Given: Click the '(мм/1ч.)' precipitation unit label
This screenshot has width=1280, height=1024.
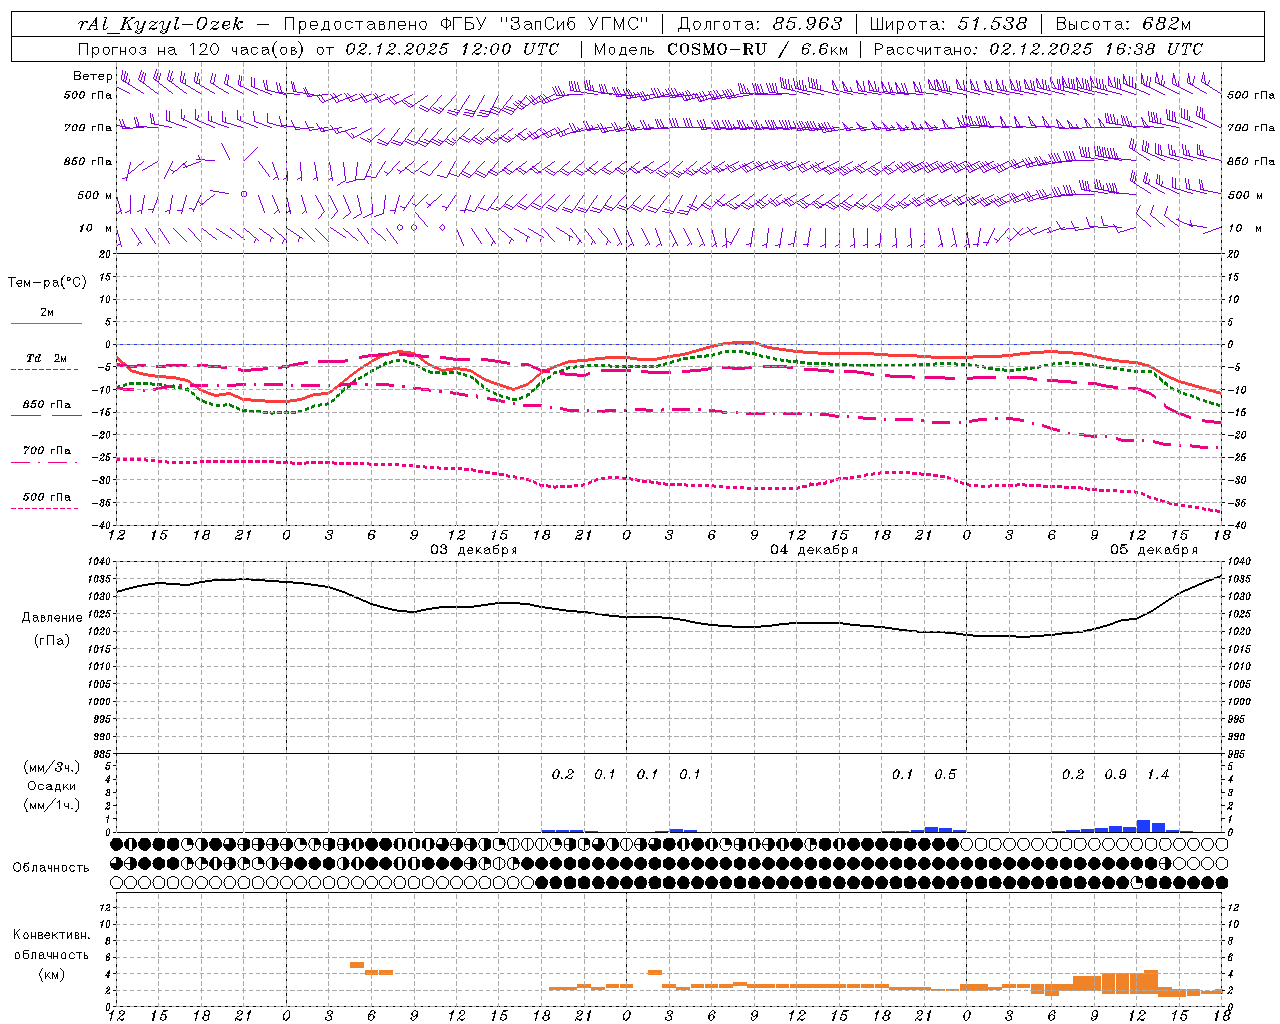Looking at the screenshot, I should 52,805.
